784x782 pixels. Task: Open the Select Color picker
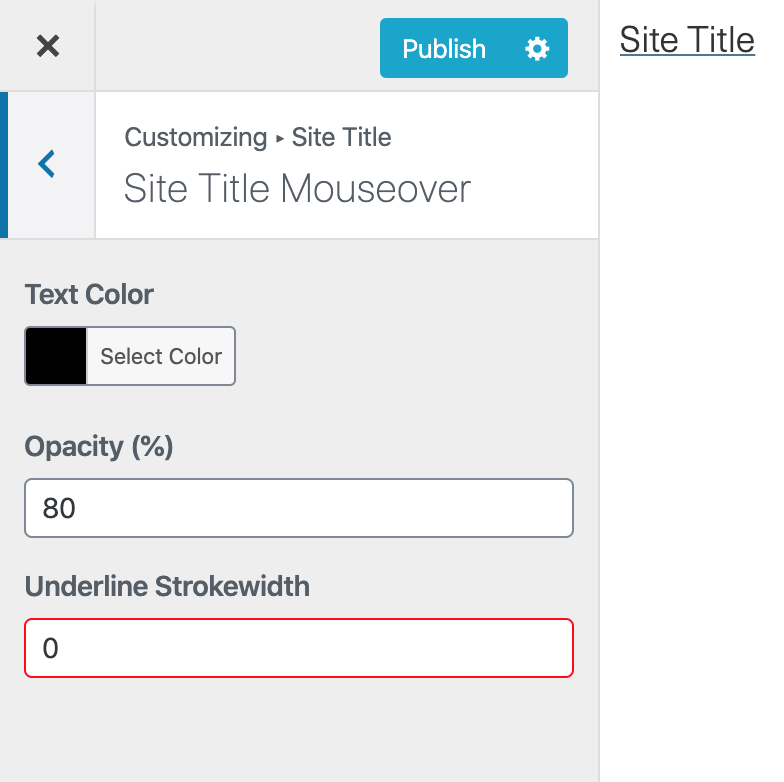tap(161, 356)
